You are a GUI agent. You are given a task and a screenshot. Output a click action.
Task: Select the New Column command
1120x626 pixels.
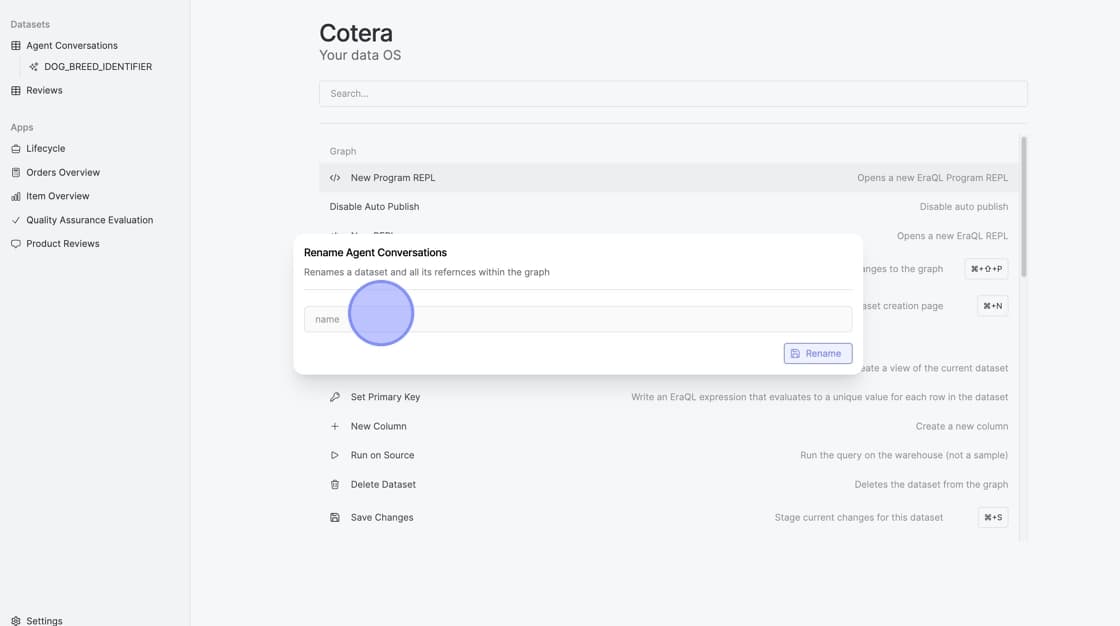378,427
